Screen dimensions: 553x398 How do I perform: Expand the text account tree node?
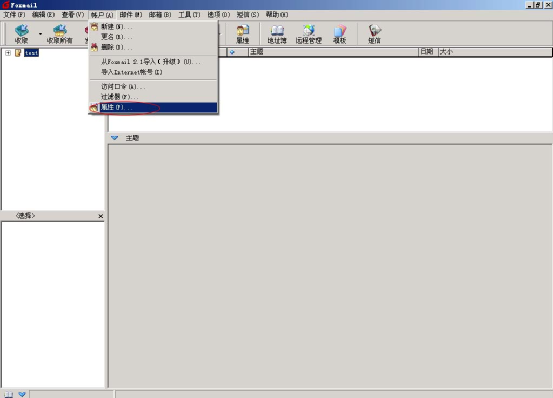click(8, 53)
